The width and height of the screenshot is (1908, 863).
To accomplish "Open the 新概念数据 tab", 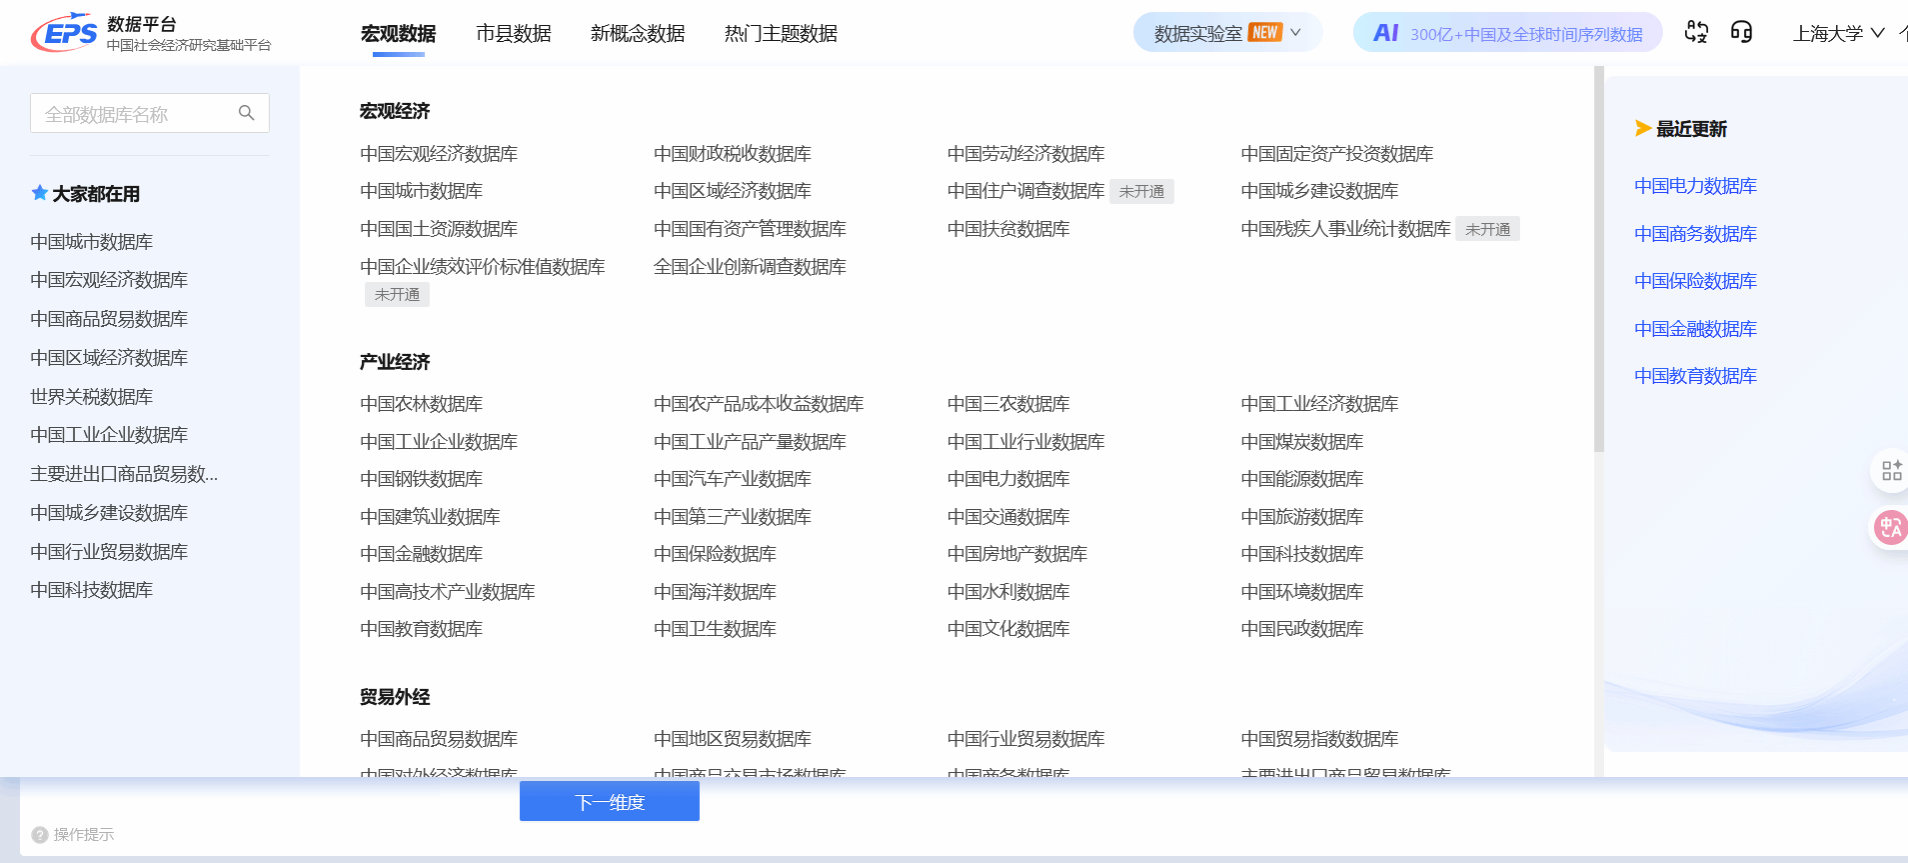I will click(x=637, y=33).
